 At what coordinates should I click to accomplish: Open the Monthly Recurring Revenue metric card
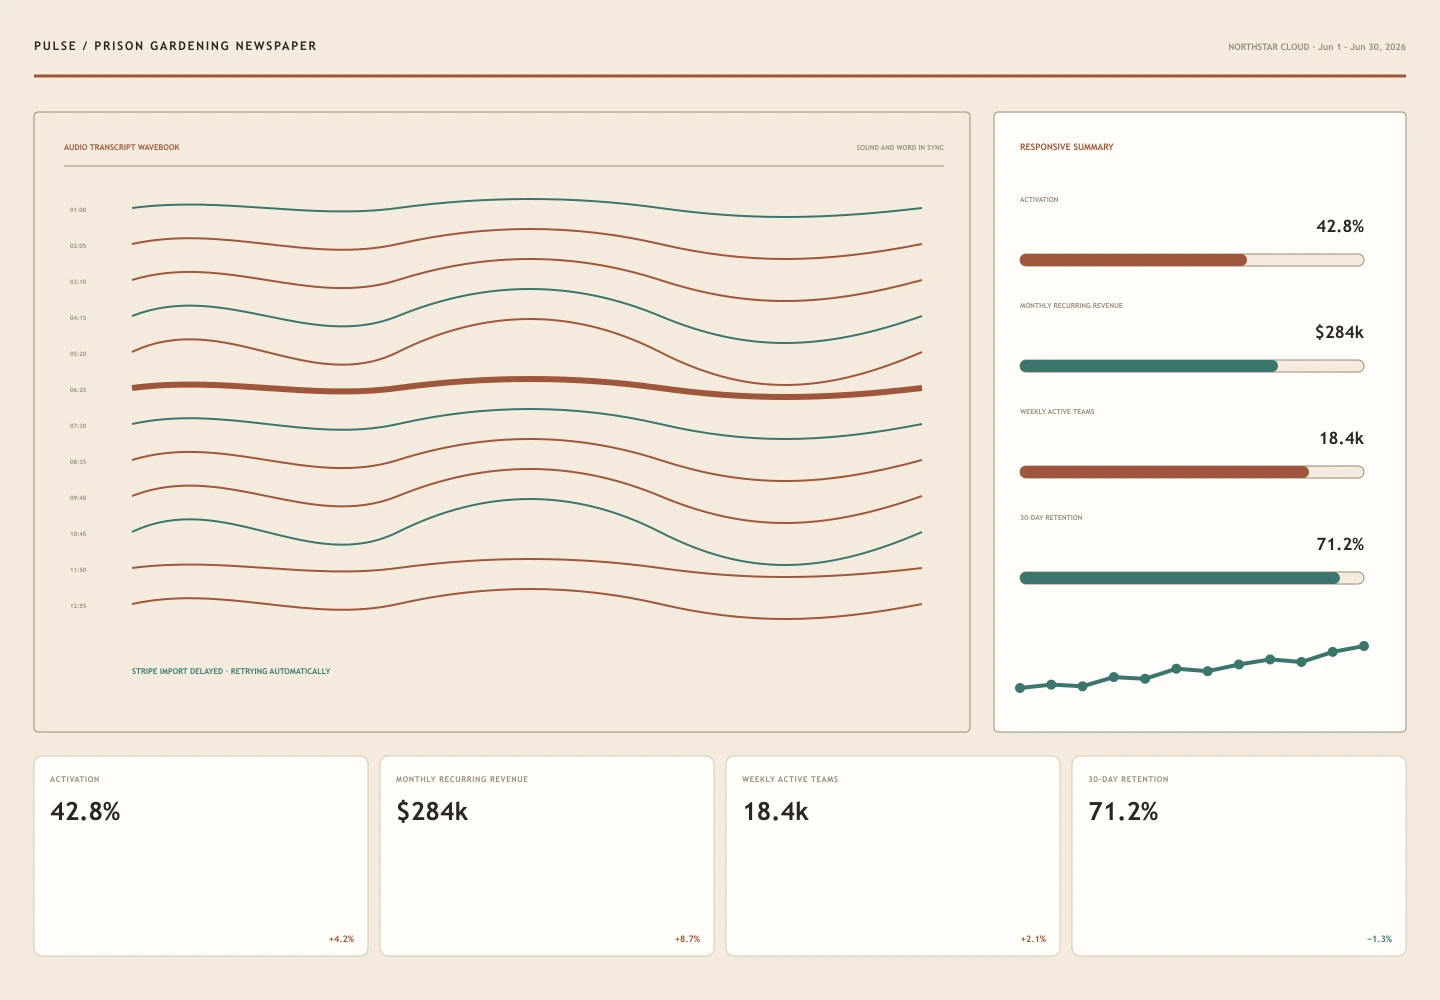tap(547, 856)
